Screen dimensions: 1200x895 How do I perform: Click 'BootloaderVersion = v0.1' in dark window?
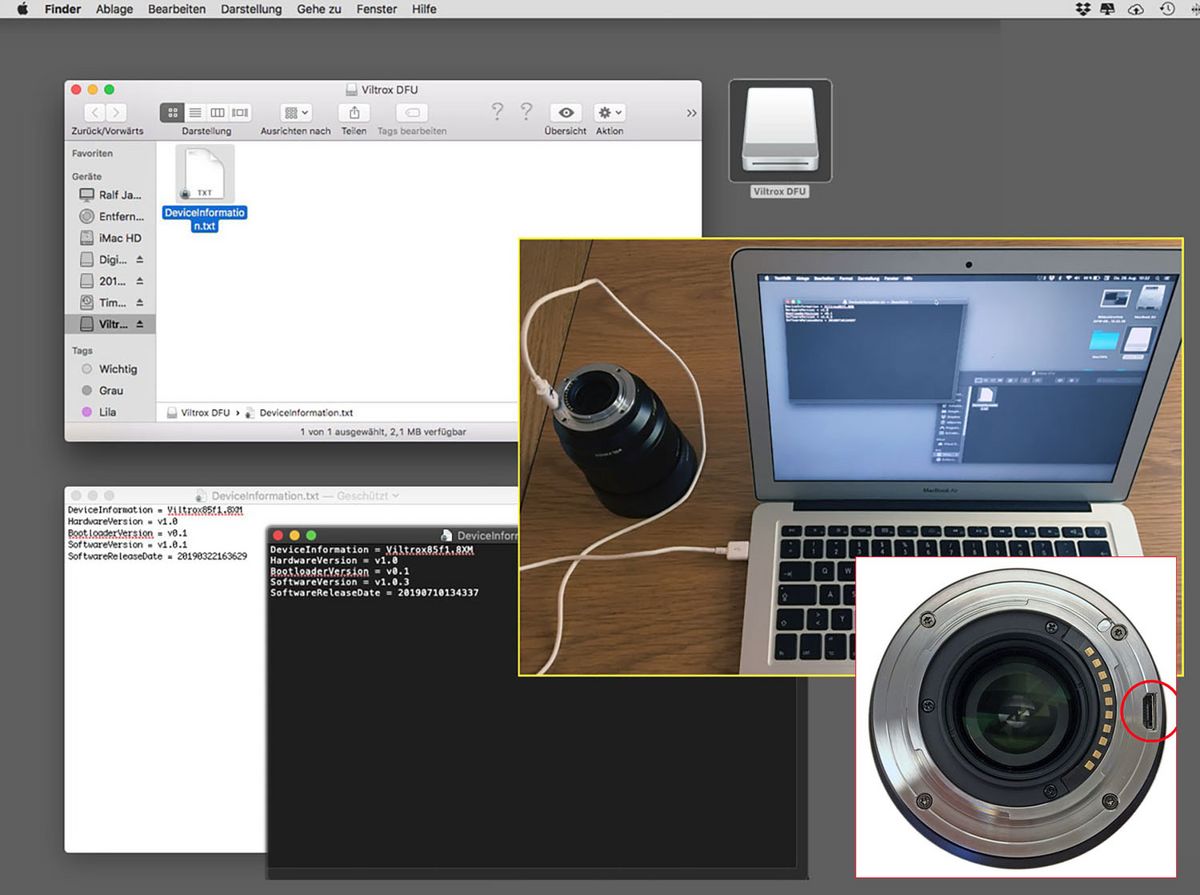tap(340, 571)
